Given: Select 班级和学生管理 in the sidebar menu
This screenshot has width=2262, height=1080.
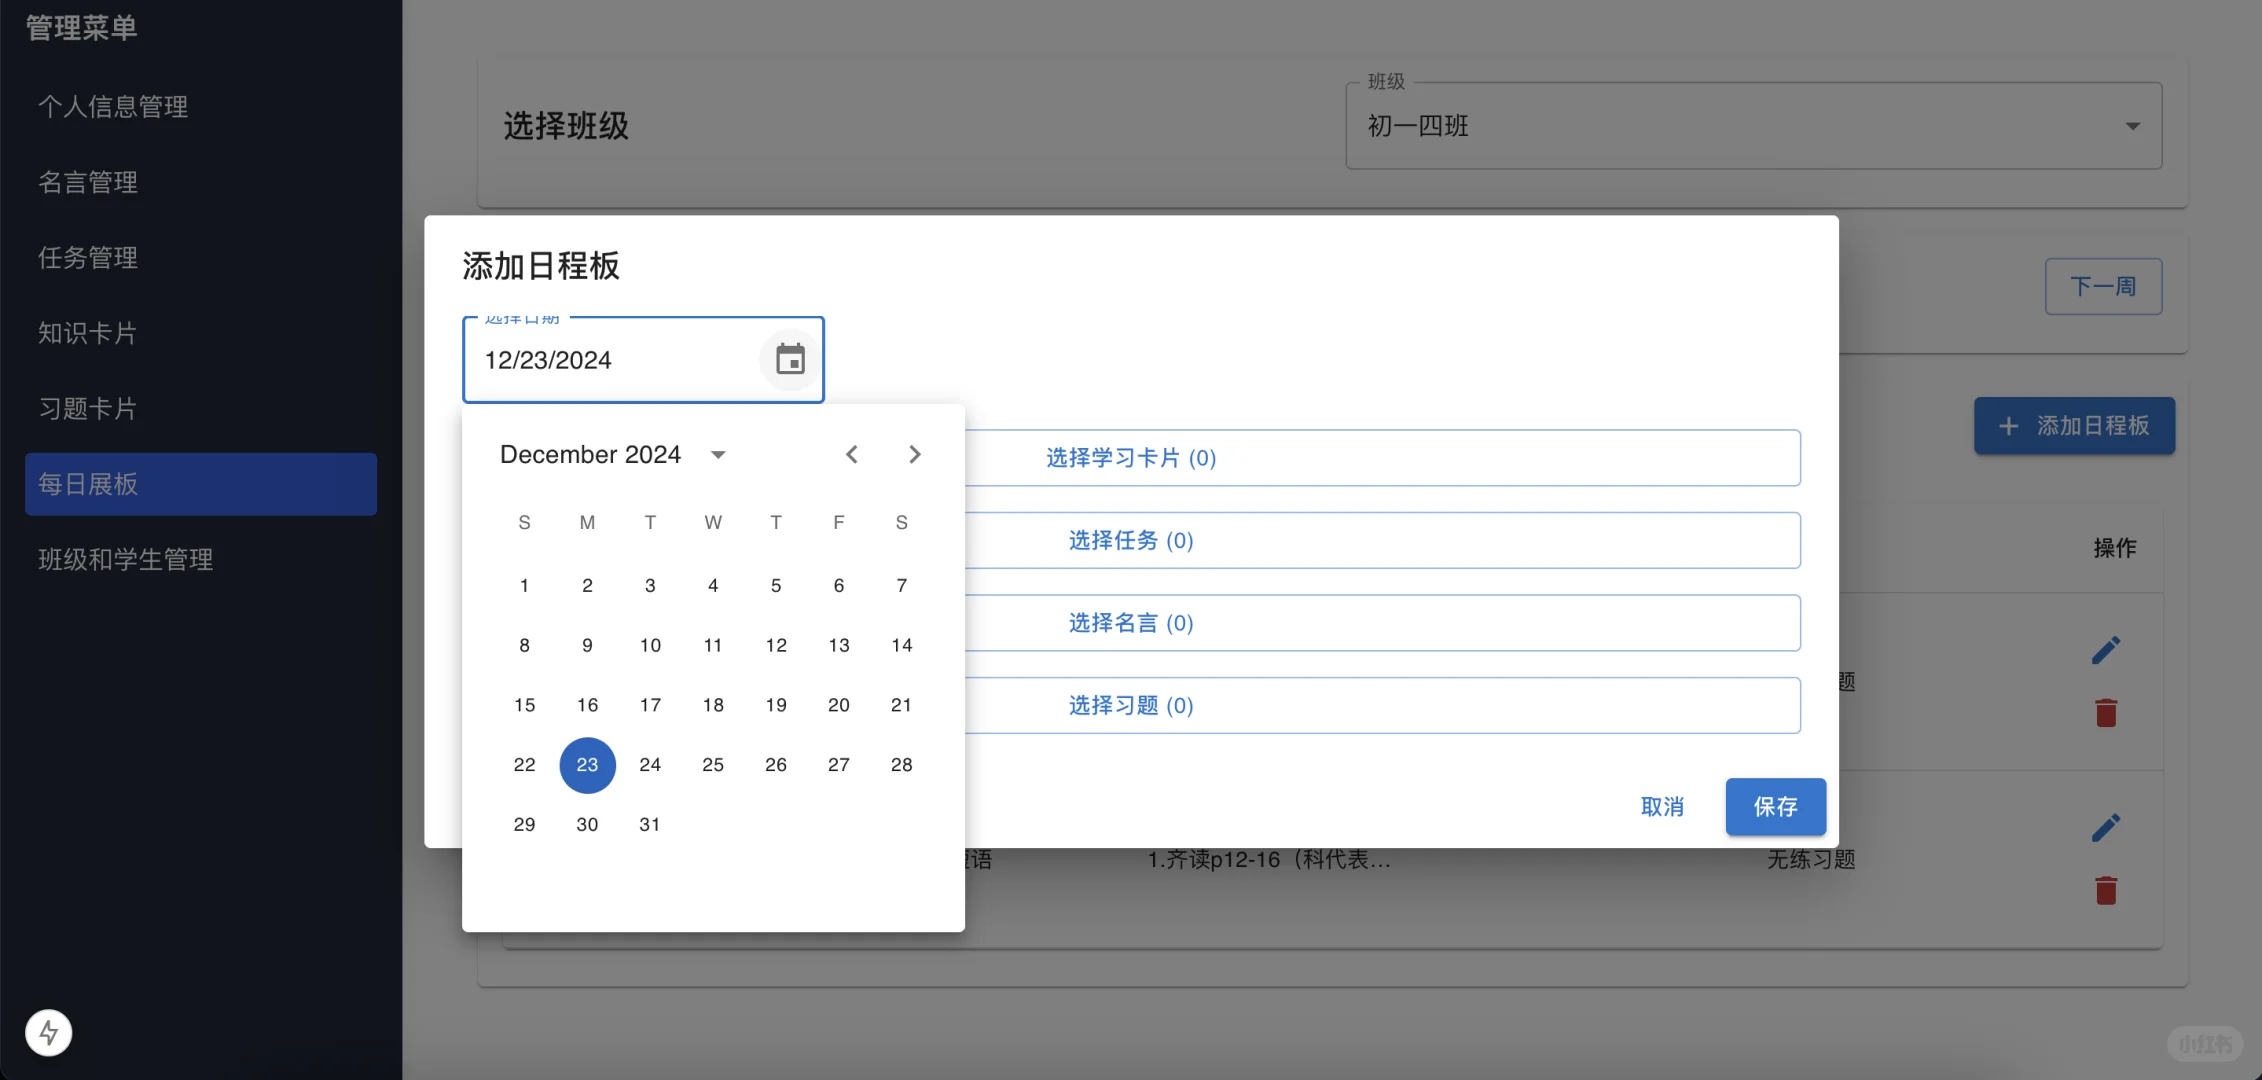Looking at the screenshot, I should (125, 559).
